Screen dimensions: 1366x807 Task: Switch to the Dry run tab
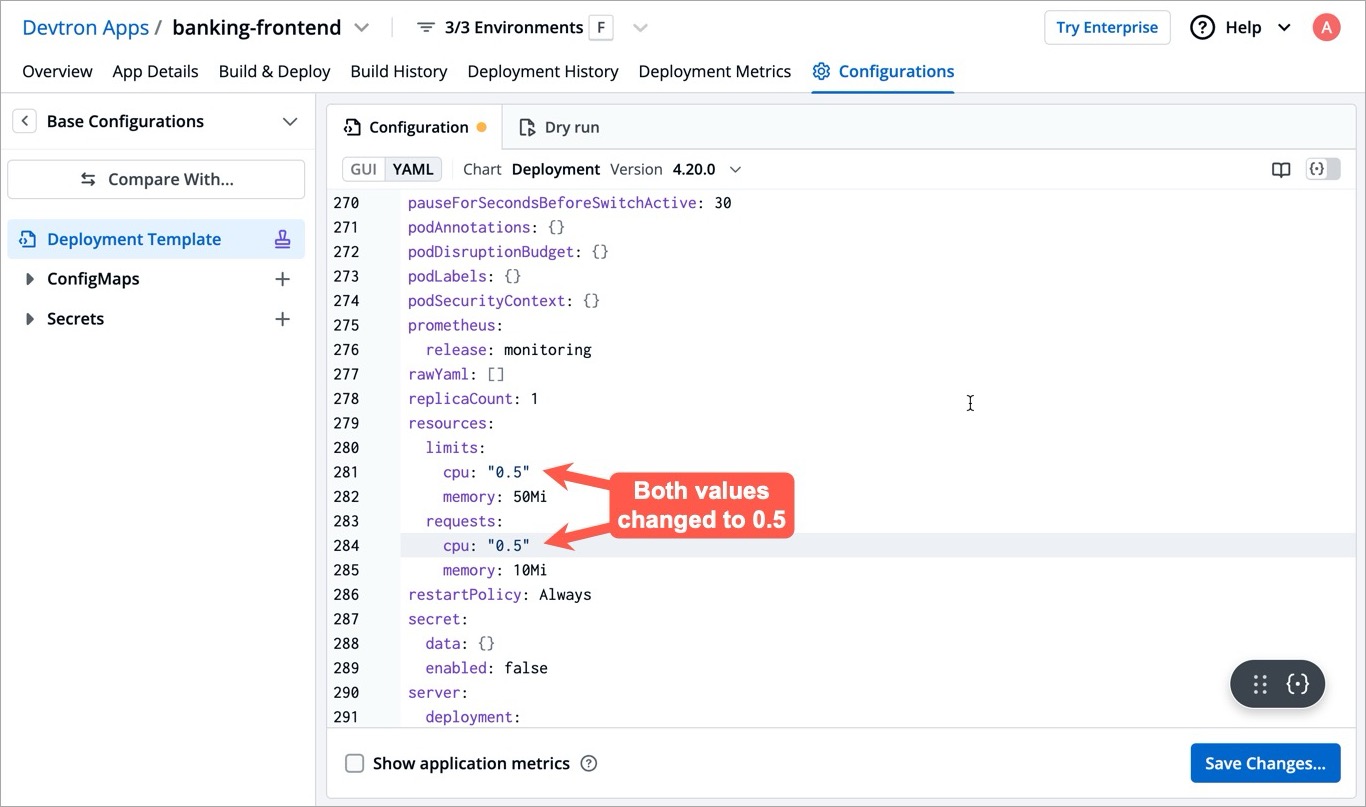pos(559,127)
